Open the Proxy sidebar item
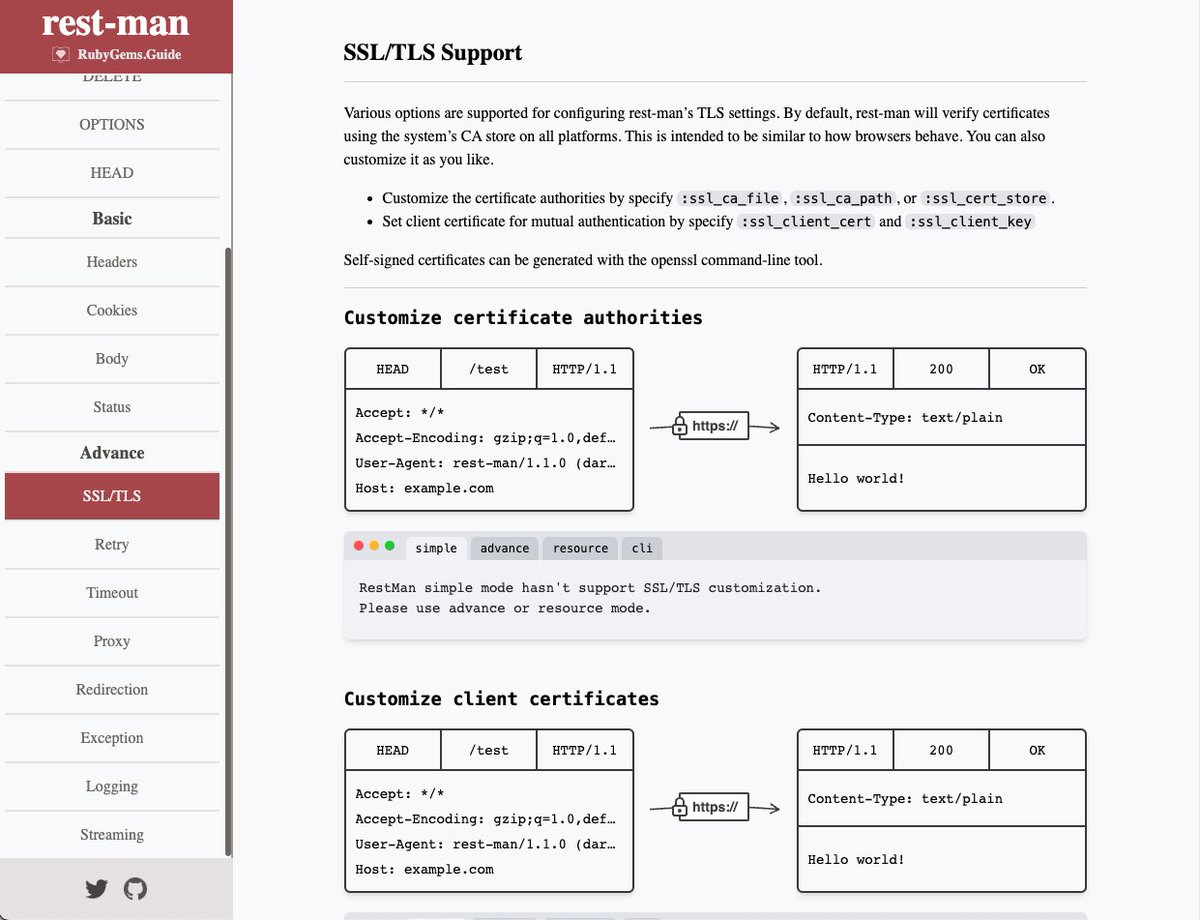The width and height of the screenshot is (1200, 920). tap(112, 642)
